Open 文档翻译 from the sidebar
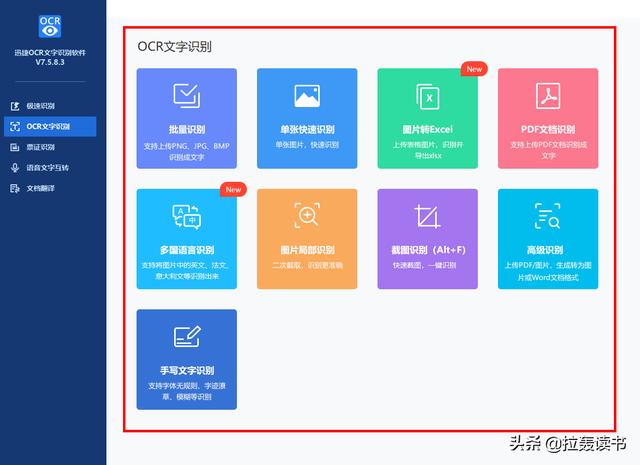 [41, 188]
